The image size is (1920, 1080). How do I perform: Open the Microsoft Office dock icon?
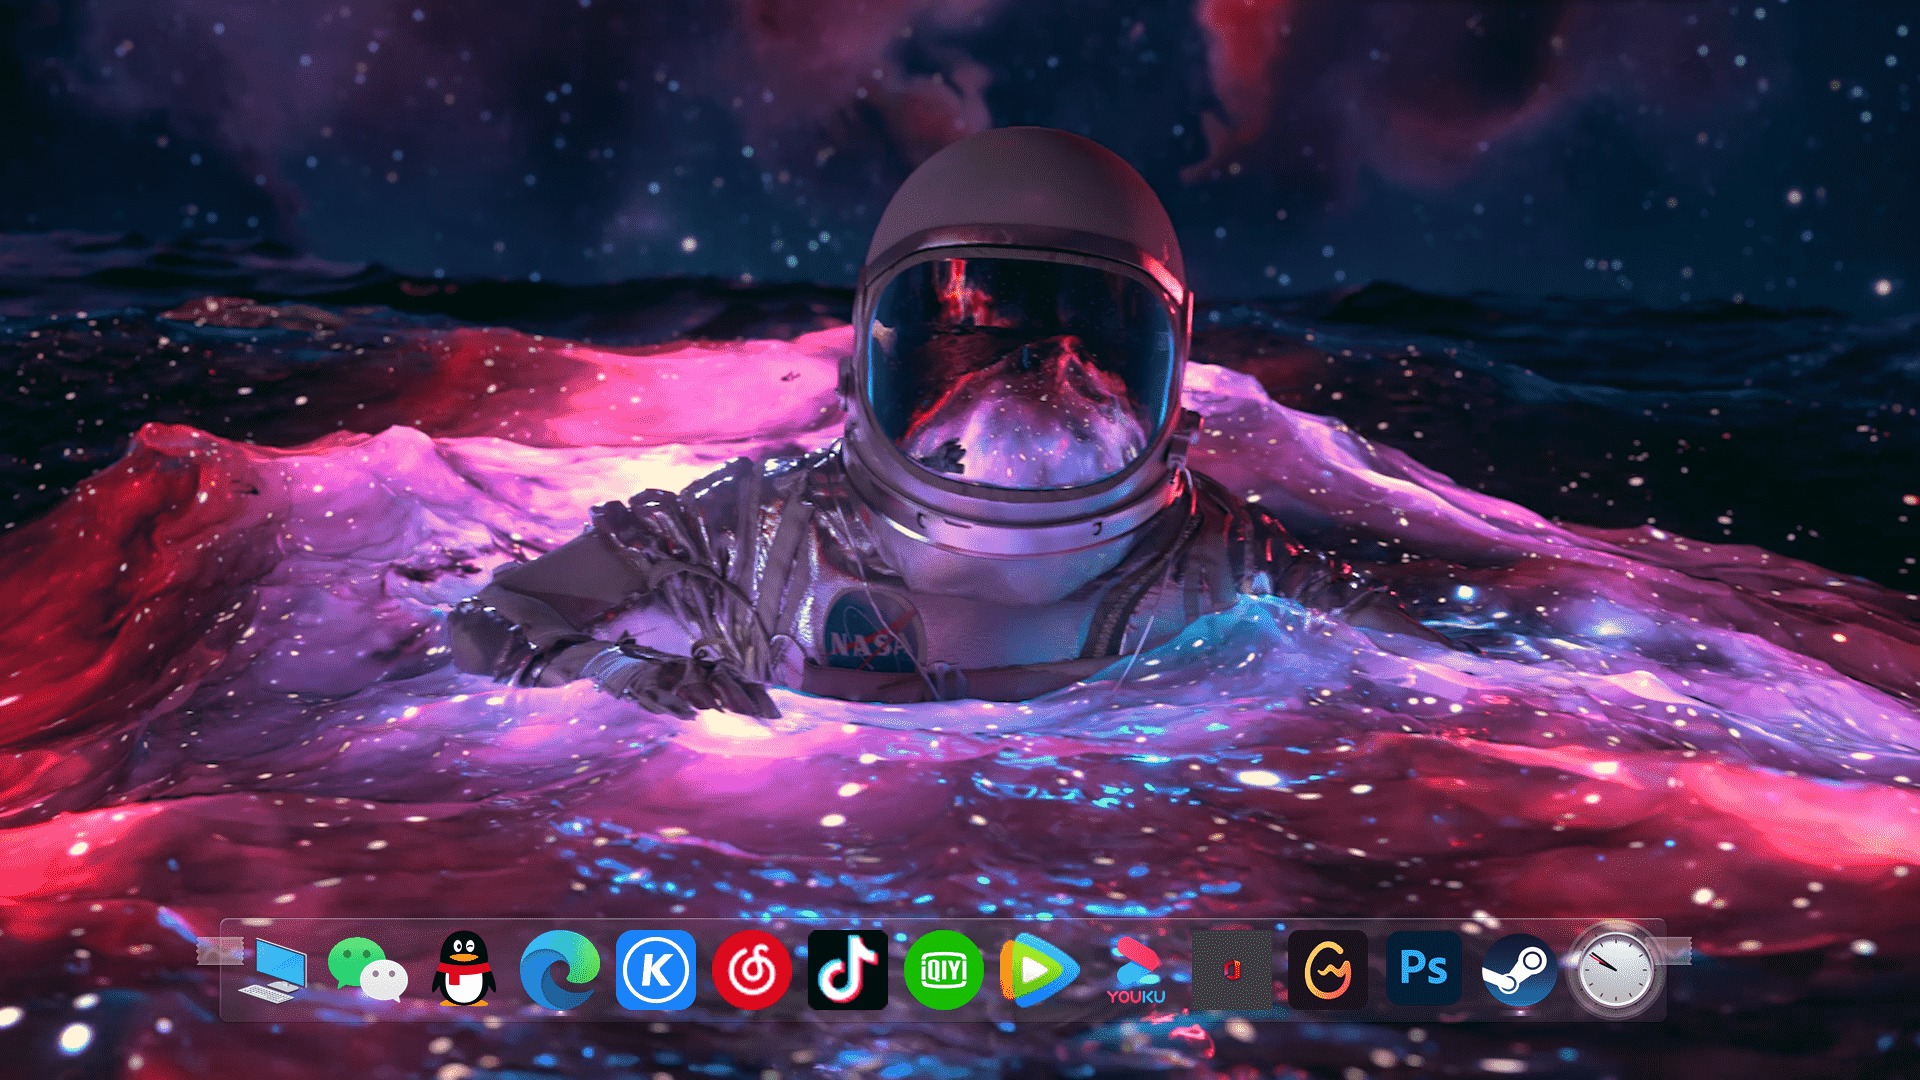point(1232,970)
